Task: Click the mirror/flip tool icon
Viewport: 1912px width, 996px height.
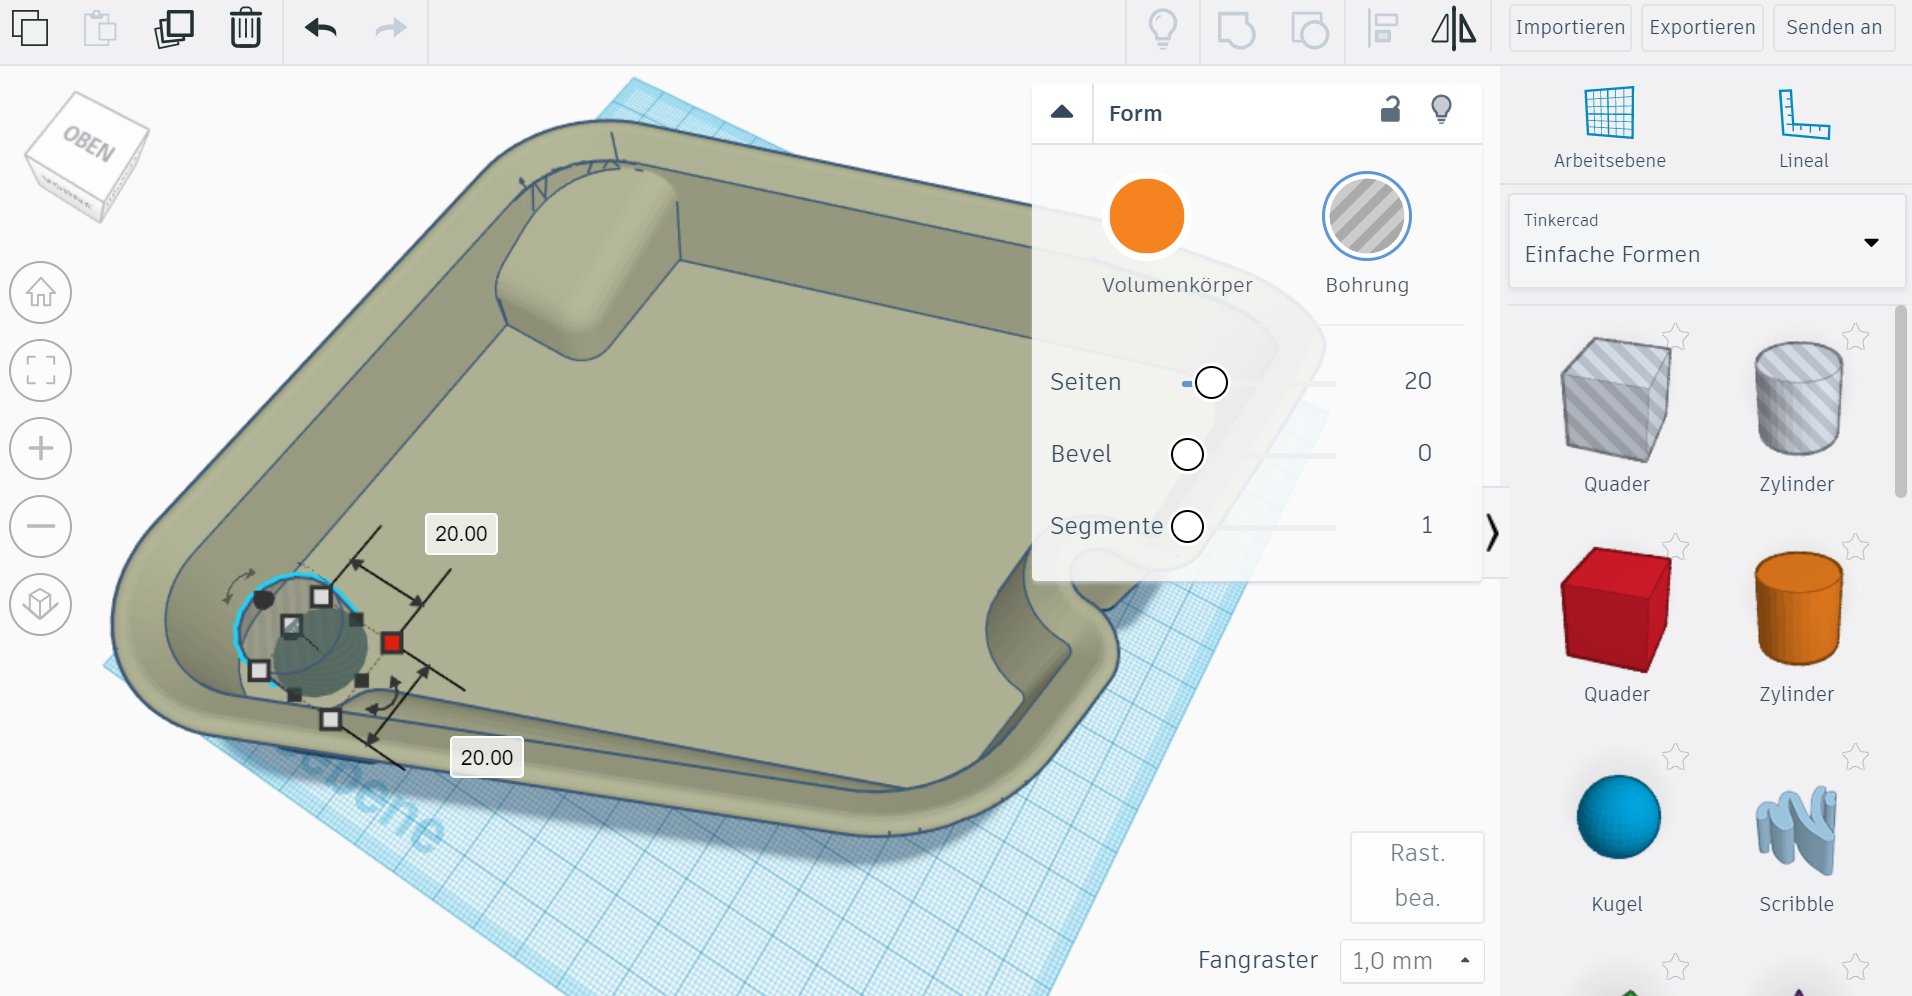Action: click(x=1453, y=28)
